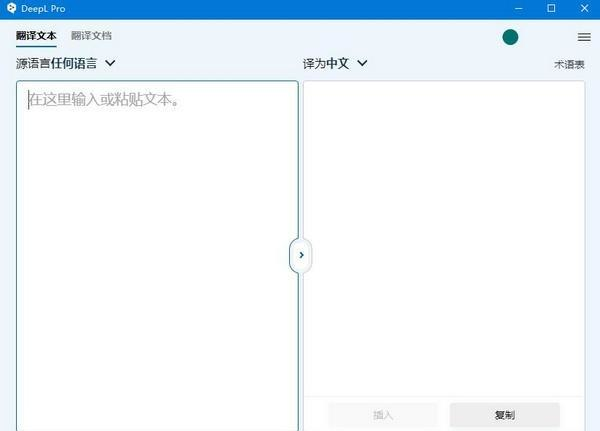This screenshot has width=600, height=431.
Task: Switch to the 翻译文本 tab
Action: pos(36,36)
